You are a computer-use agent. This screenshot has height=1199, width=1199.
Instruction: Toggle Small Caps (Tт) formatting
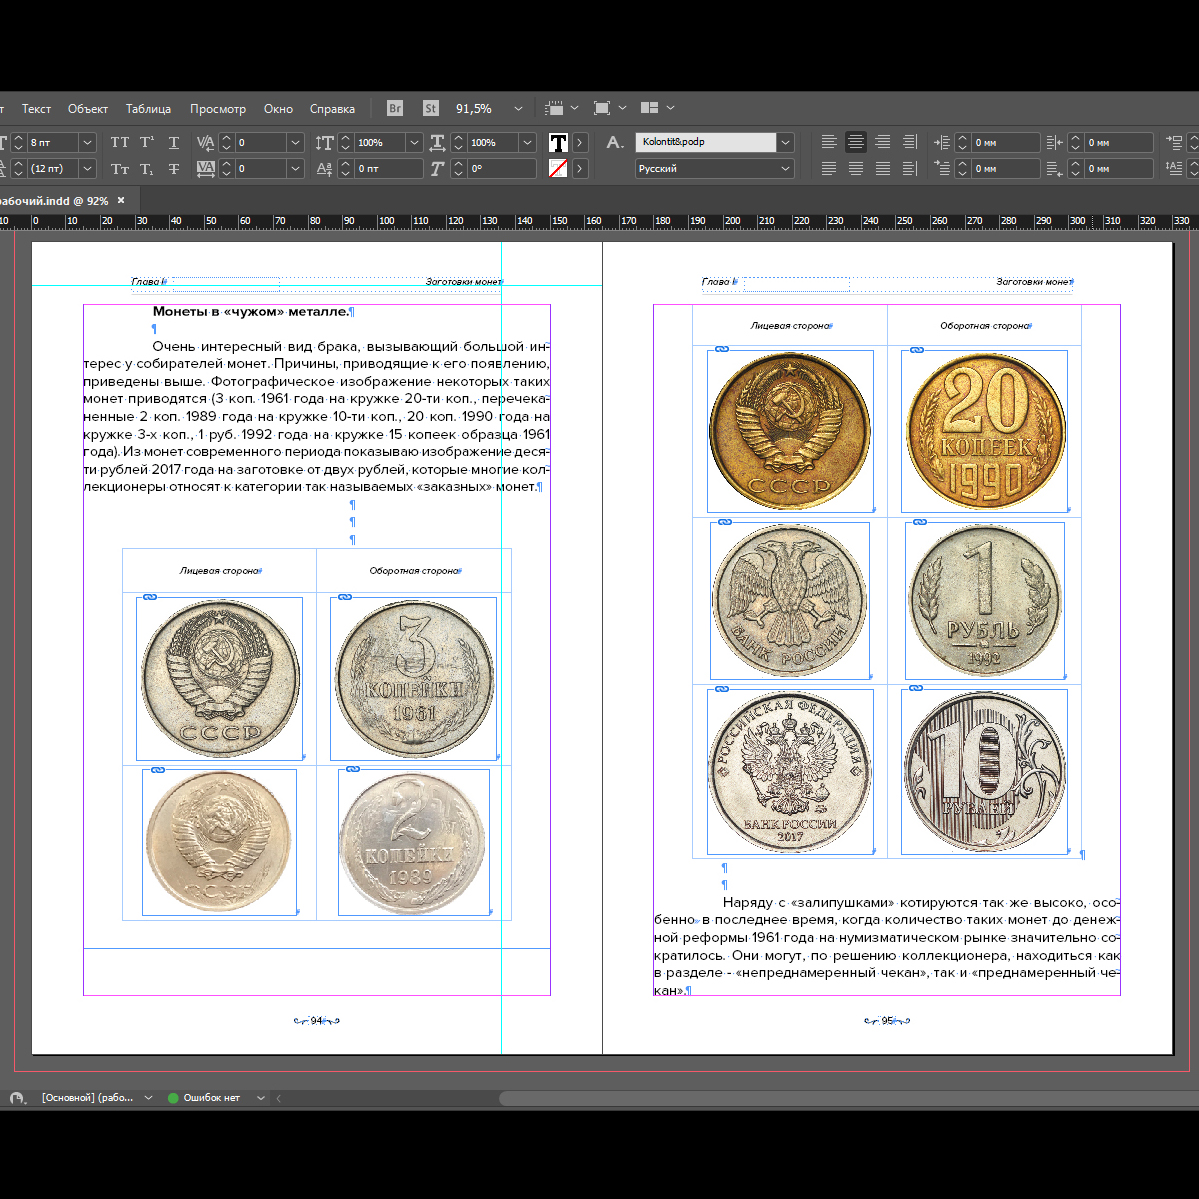[x=120, y=168]
